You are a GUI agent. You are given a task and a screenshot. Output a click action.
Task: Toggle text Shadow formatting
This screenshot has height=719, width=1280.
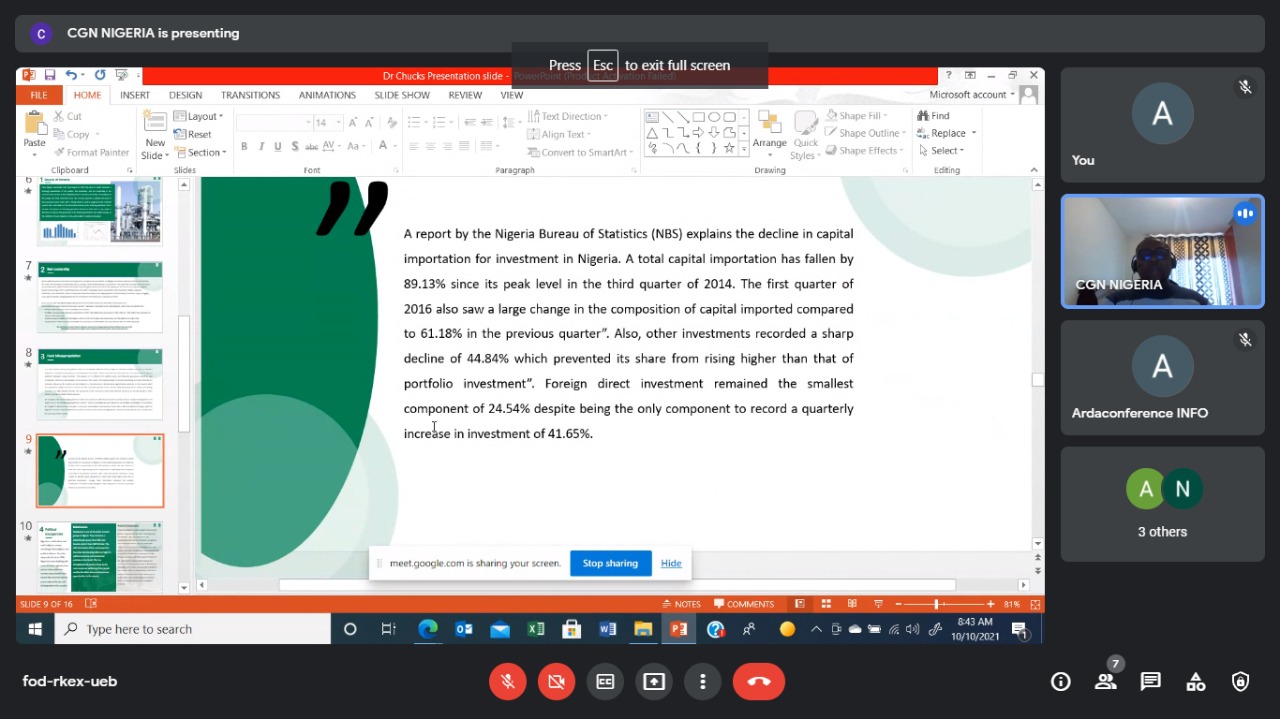296,146
